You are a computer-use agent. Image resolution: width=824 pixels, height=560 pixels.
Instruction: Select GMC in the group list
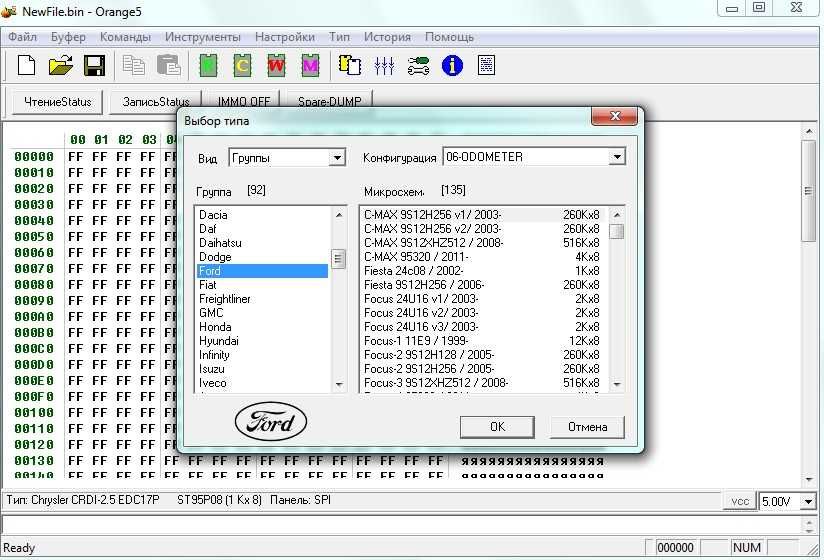tap(262, 313)
